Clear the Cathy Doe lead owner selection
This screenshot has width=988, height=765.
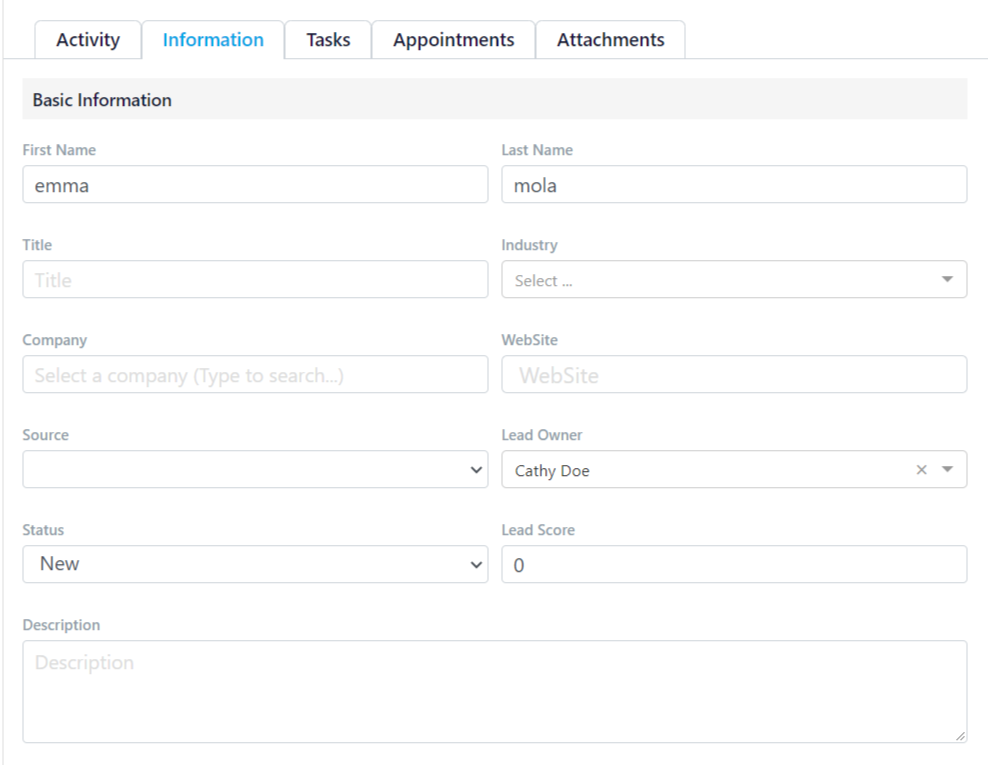(x=921, y=469)
